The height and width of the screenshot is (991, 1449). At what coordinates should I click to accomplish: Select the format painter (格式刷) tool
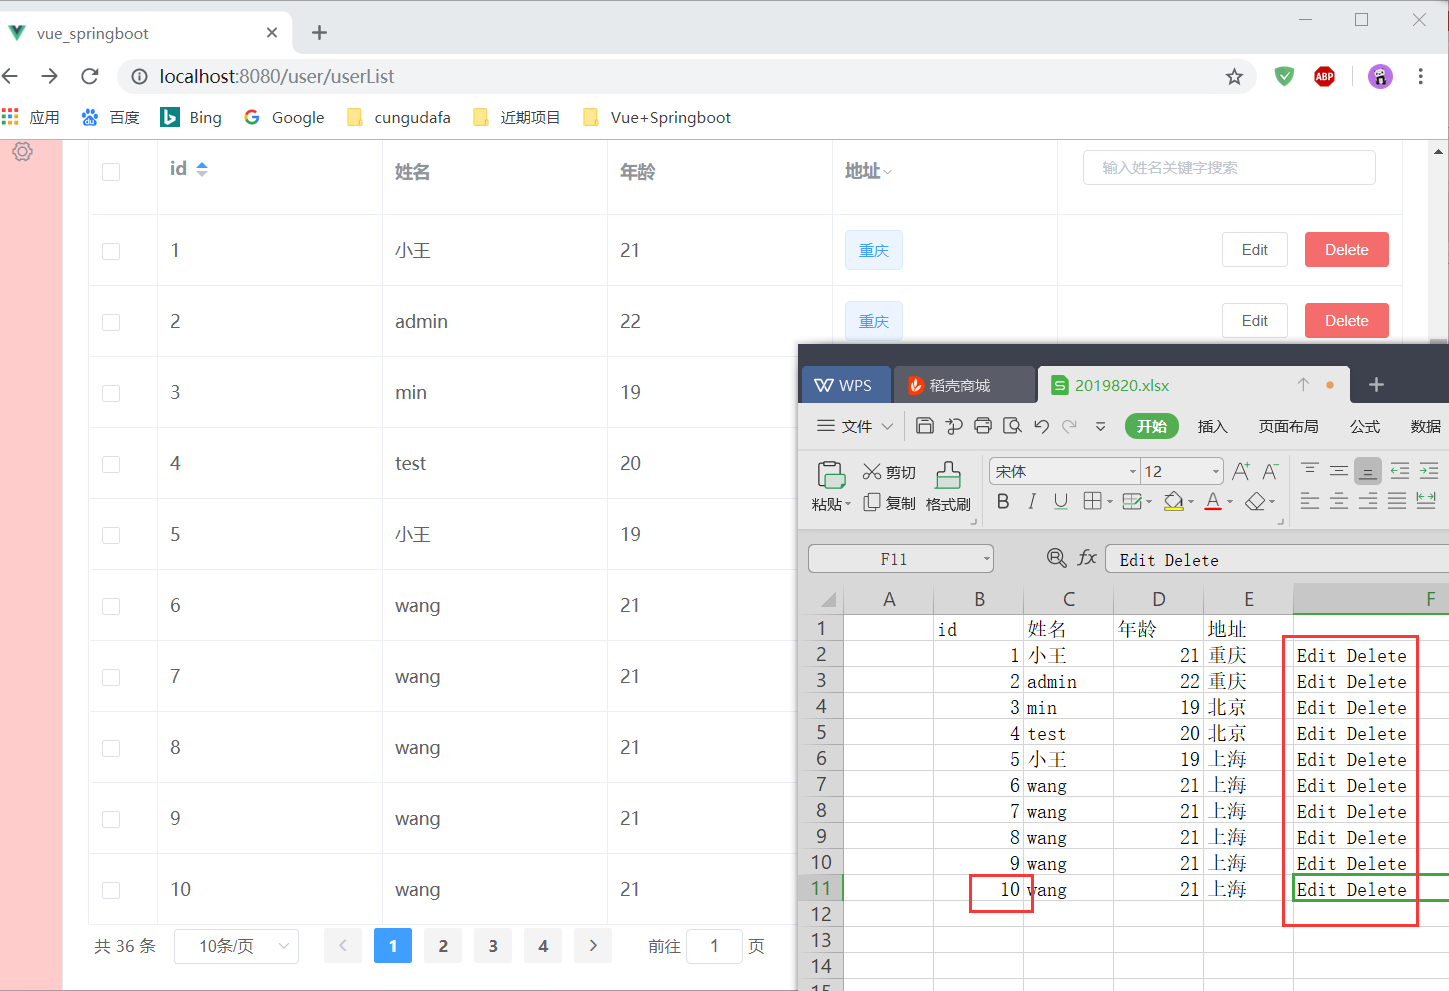point(948,487)
